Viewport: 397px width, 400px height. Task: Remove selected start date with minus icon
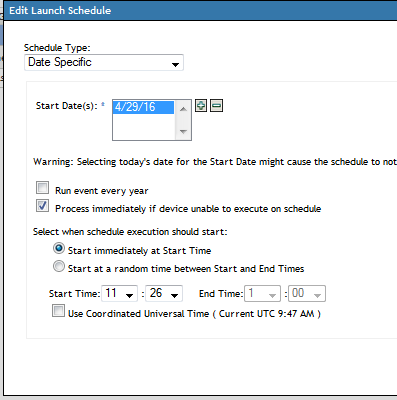[x=216, y=106]
